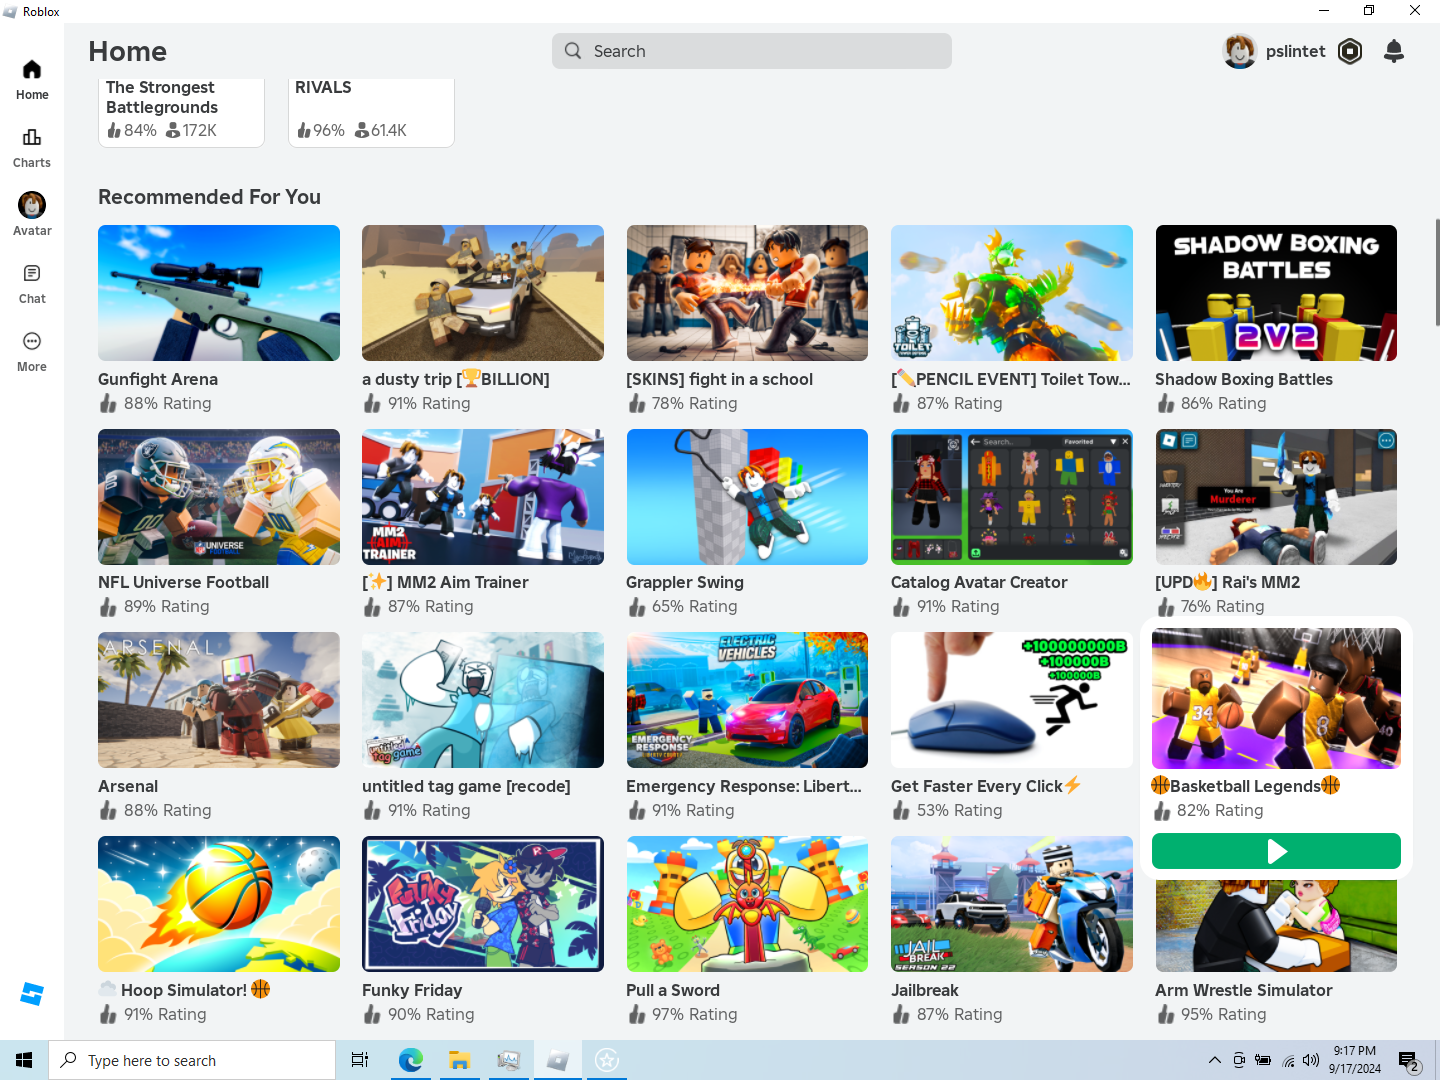Click the pslintet username link
Screen dimensions: 1440x1080
pos(1295,51)
